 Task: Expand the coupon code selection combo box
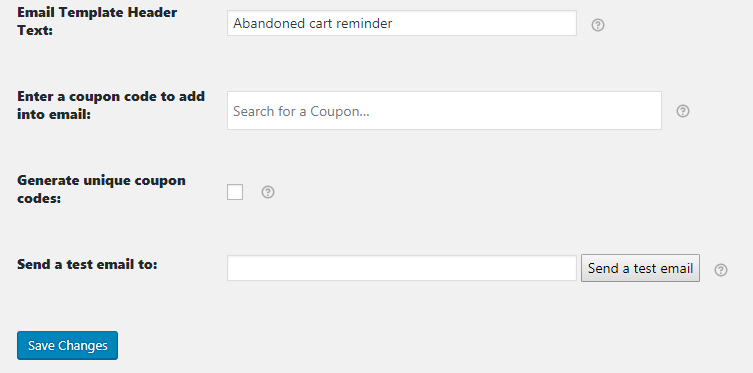pyautogui.click(x=444, y=110)
